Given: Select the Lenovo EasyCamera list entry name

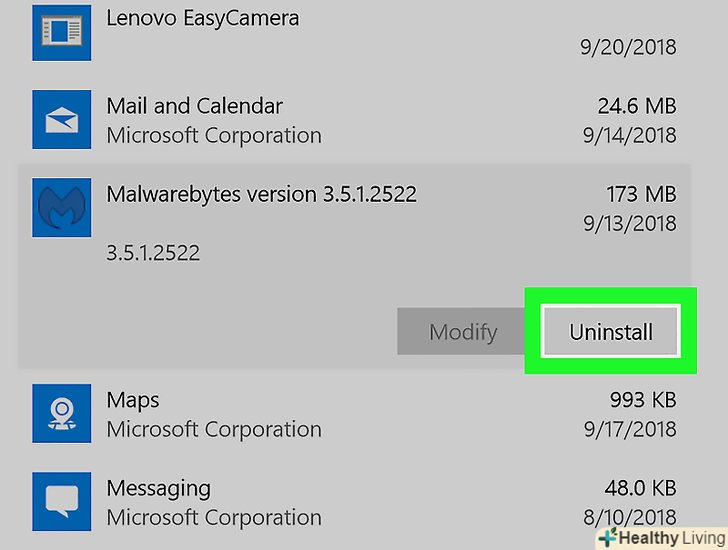Looking at the screenshot, I should 202,18.
